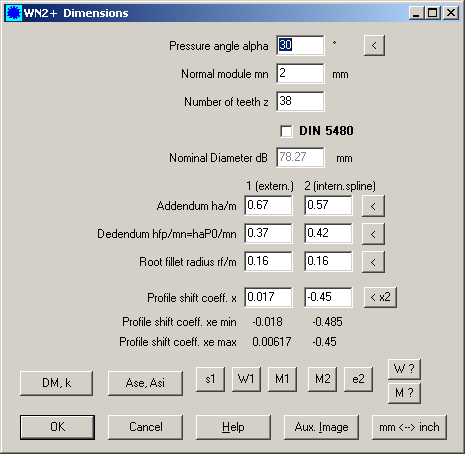The height and width of the screenshot is (454, 465).
Task: Switch units with 'mm <--> inch' button
Action: tap(409, 427)
